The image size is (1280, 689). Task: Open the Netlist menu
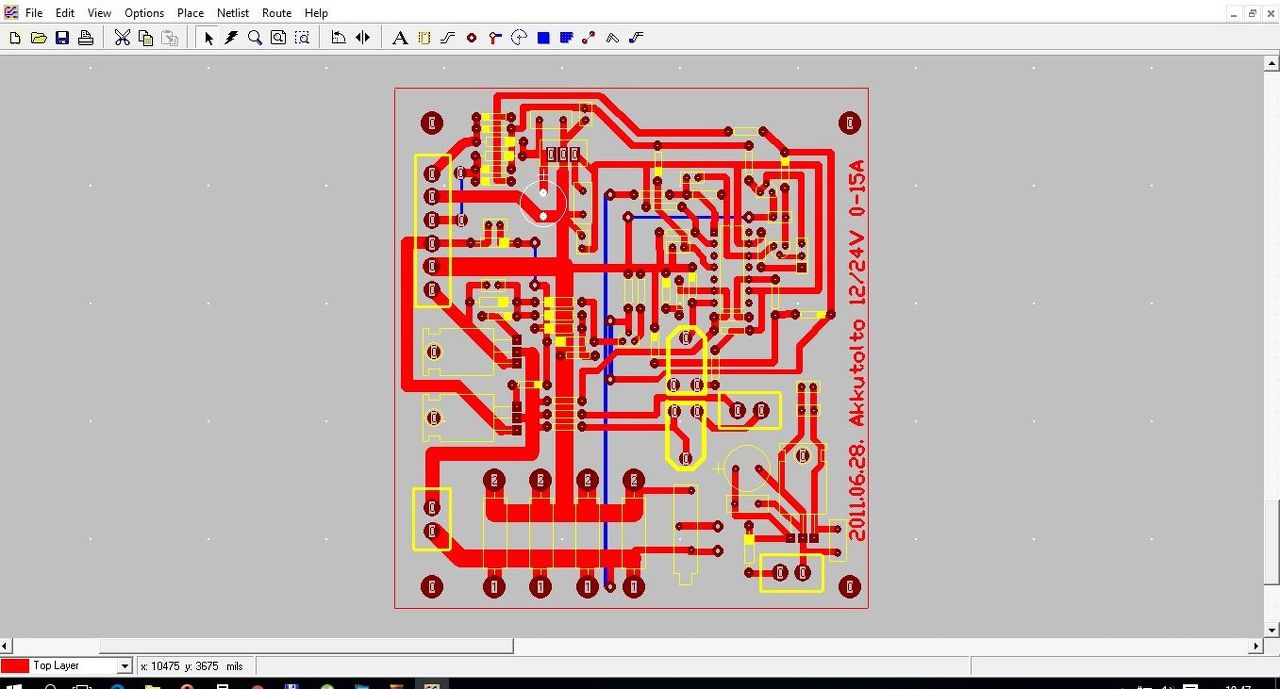pos(233,13)
